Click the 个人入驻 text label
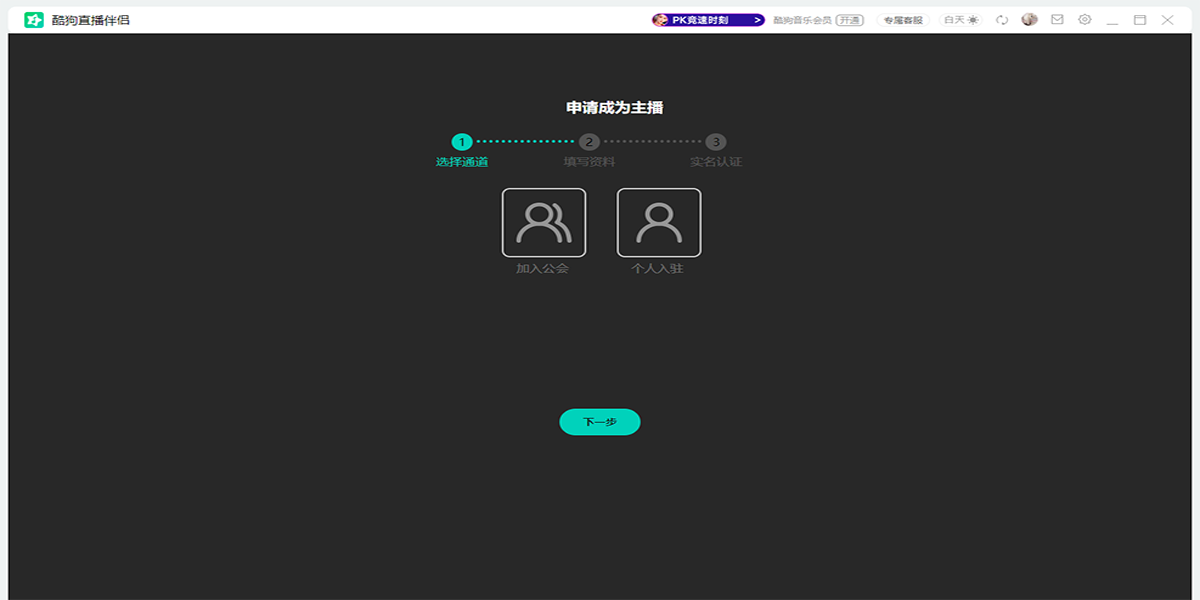The image size is (1200, 600). [x=657, y=269]
